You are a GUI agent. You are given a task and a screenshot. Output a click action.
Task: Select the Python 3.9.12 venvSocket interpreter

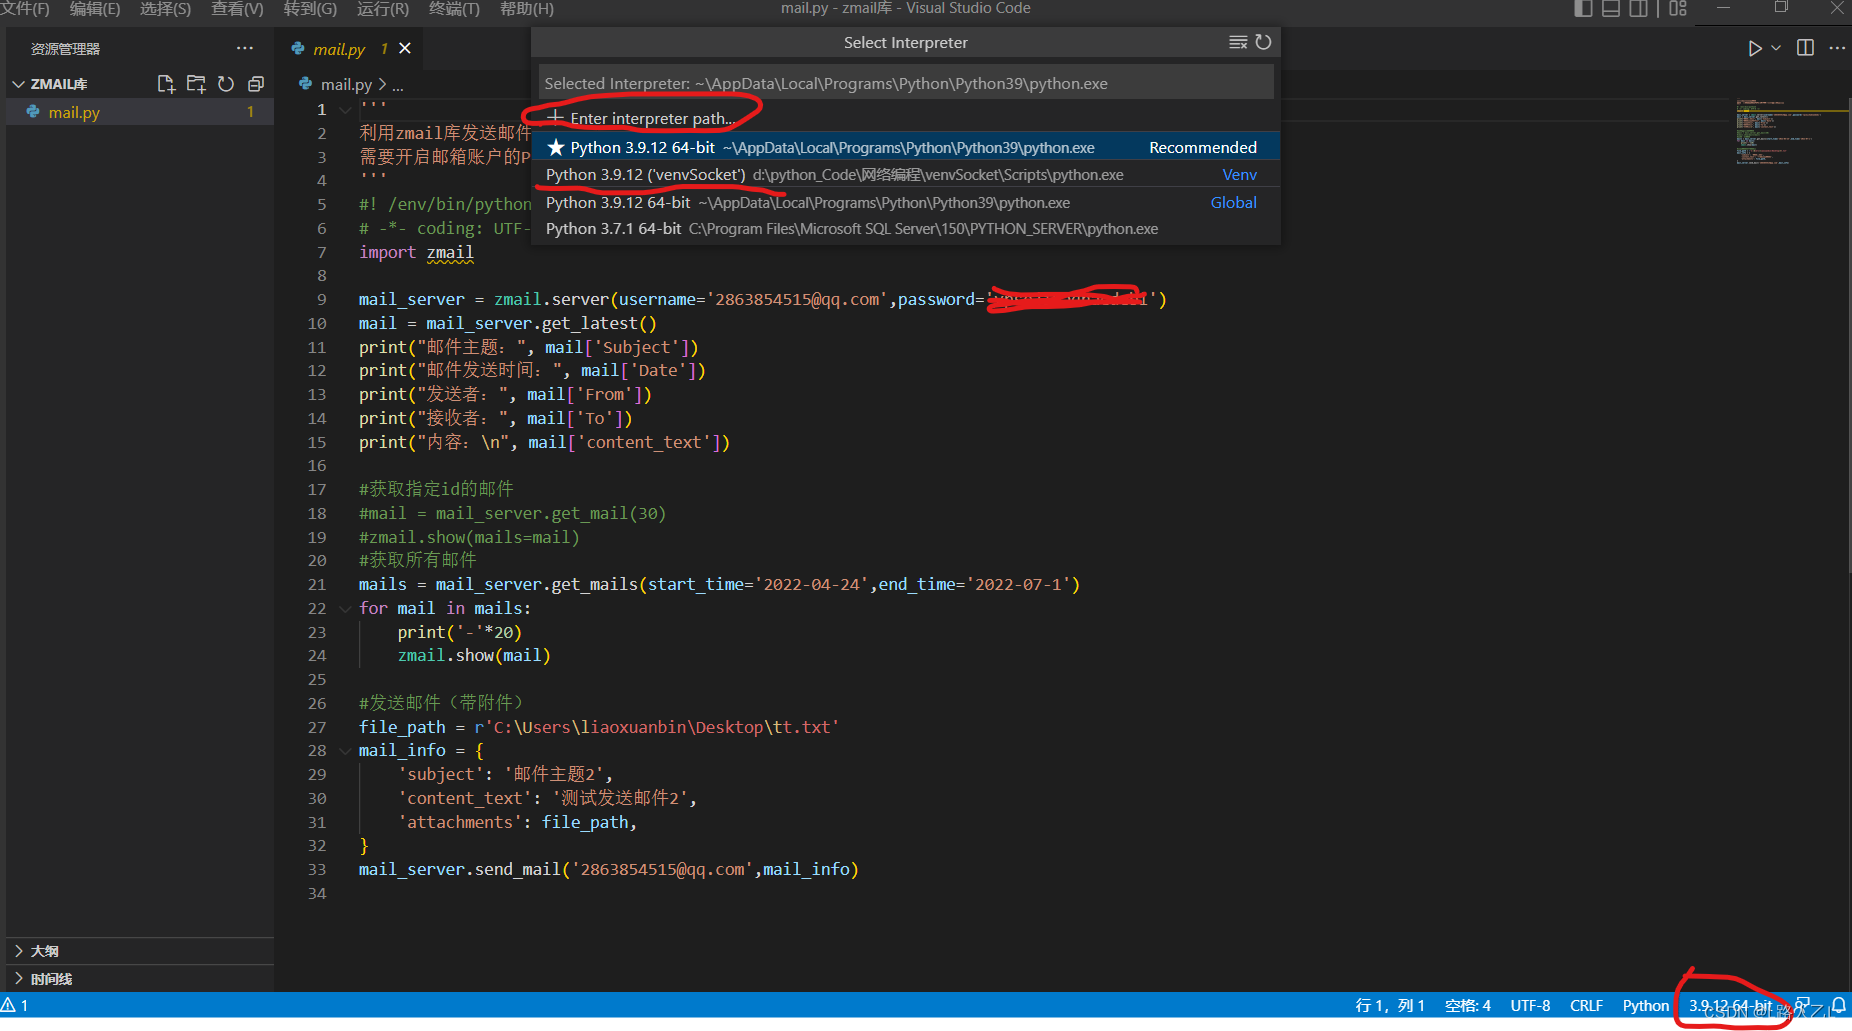click(x=905, y=174)
